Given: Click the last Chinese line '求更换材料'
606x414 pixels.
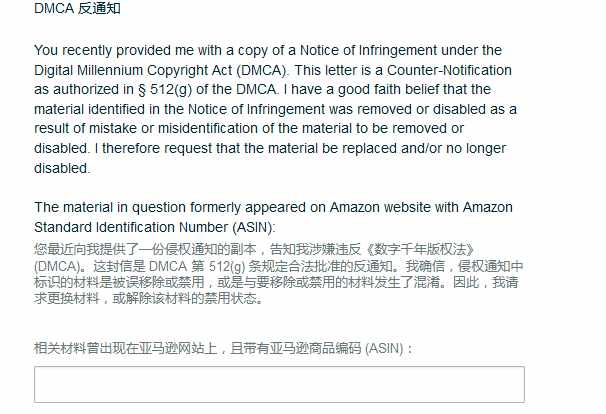Looking at the screenshot, I should click(x=149, y=298).
